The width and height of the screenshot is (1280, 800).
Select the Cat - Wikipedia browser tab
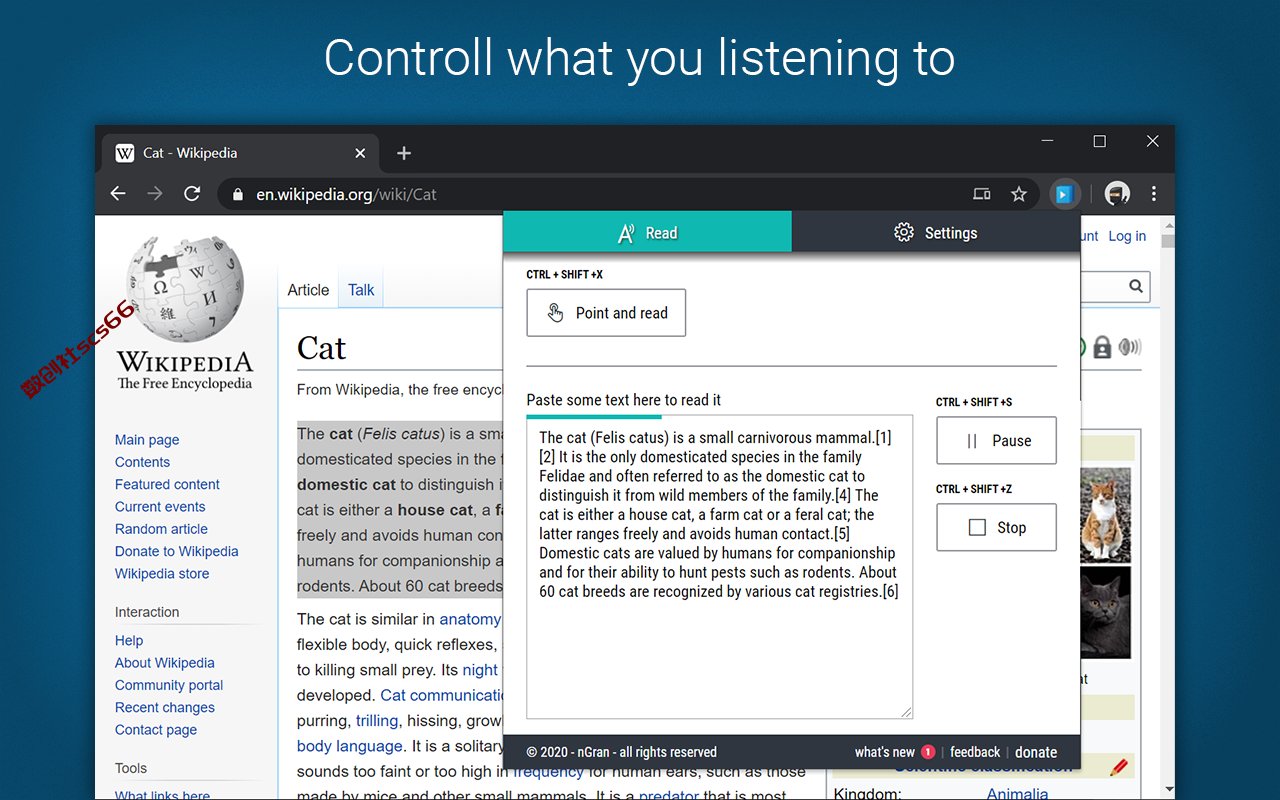(240, 153)
